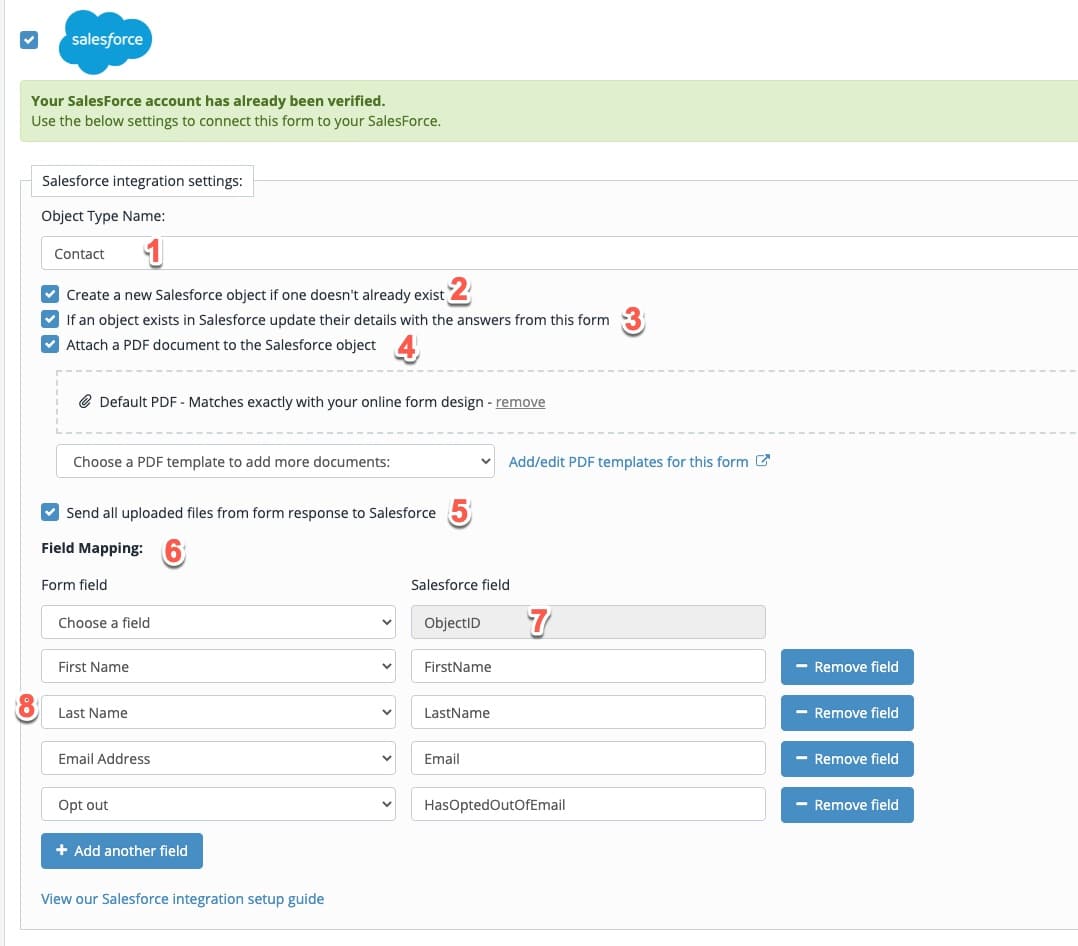Remove the HasOptedOutOfEmail field mapping
Viewport: 1078px width, 946px height.
tap(847, 804)
